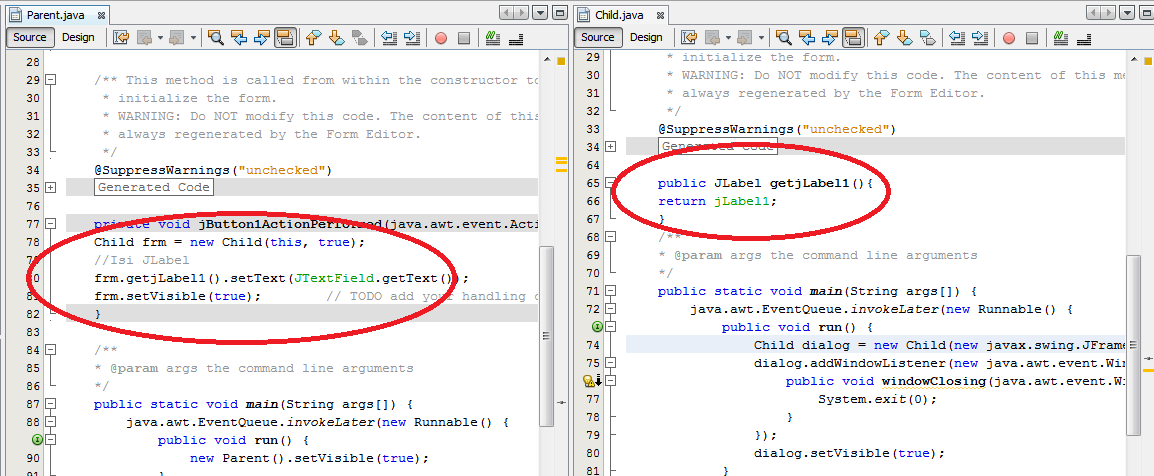Click warning hint icon at Child.java line 76

coord(591,380)
